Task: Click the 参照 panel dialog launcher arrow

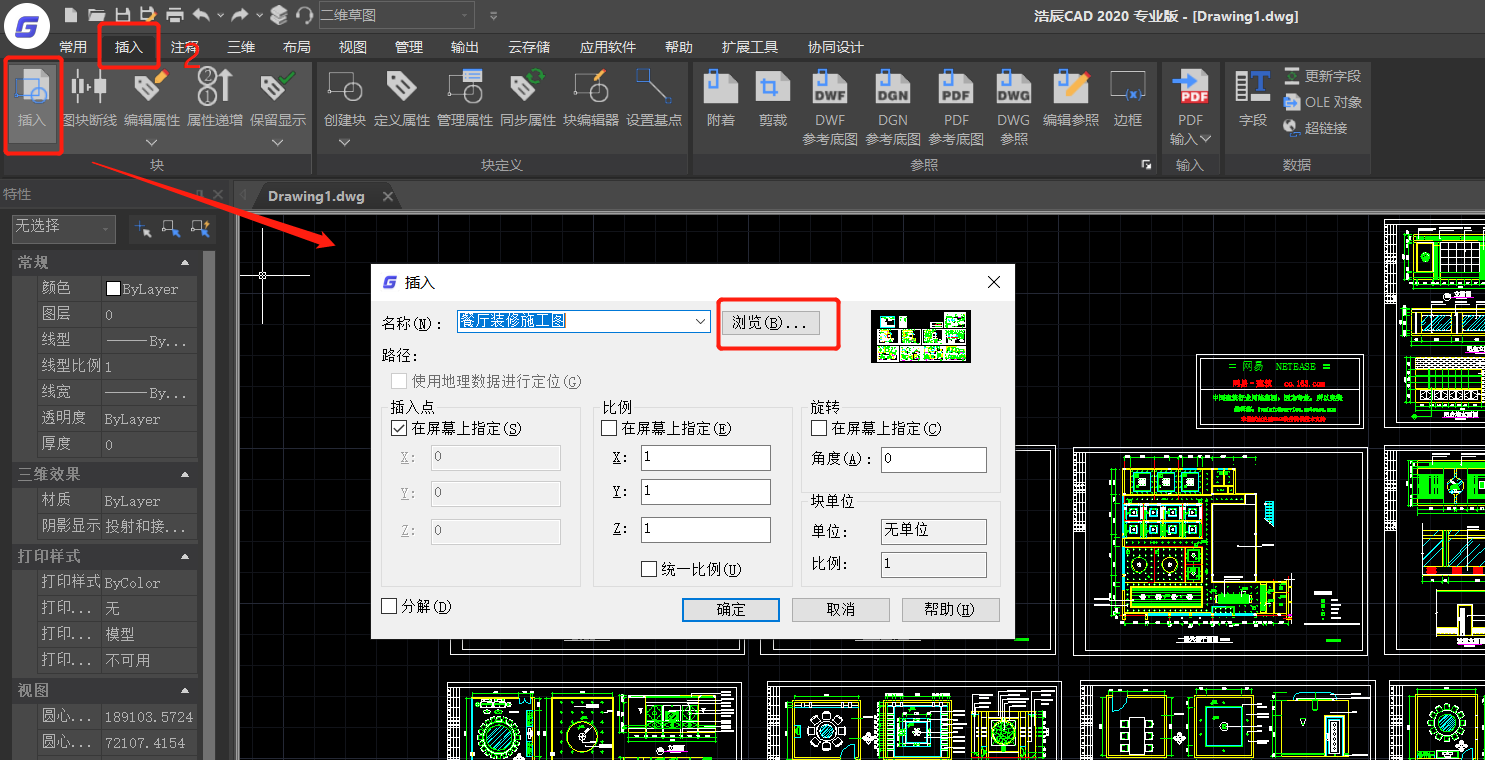Action: click(x=1146, y=165)
